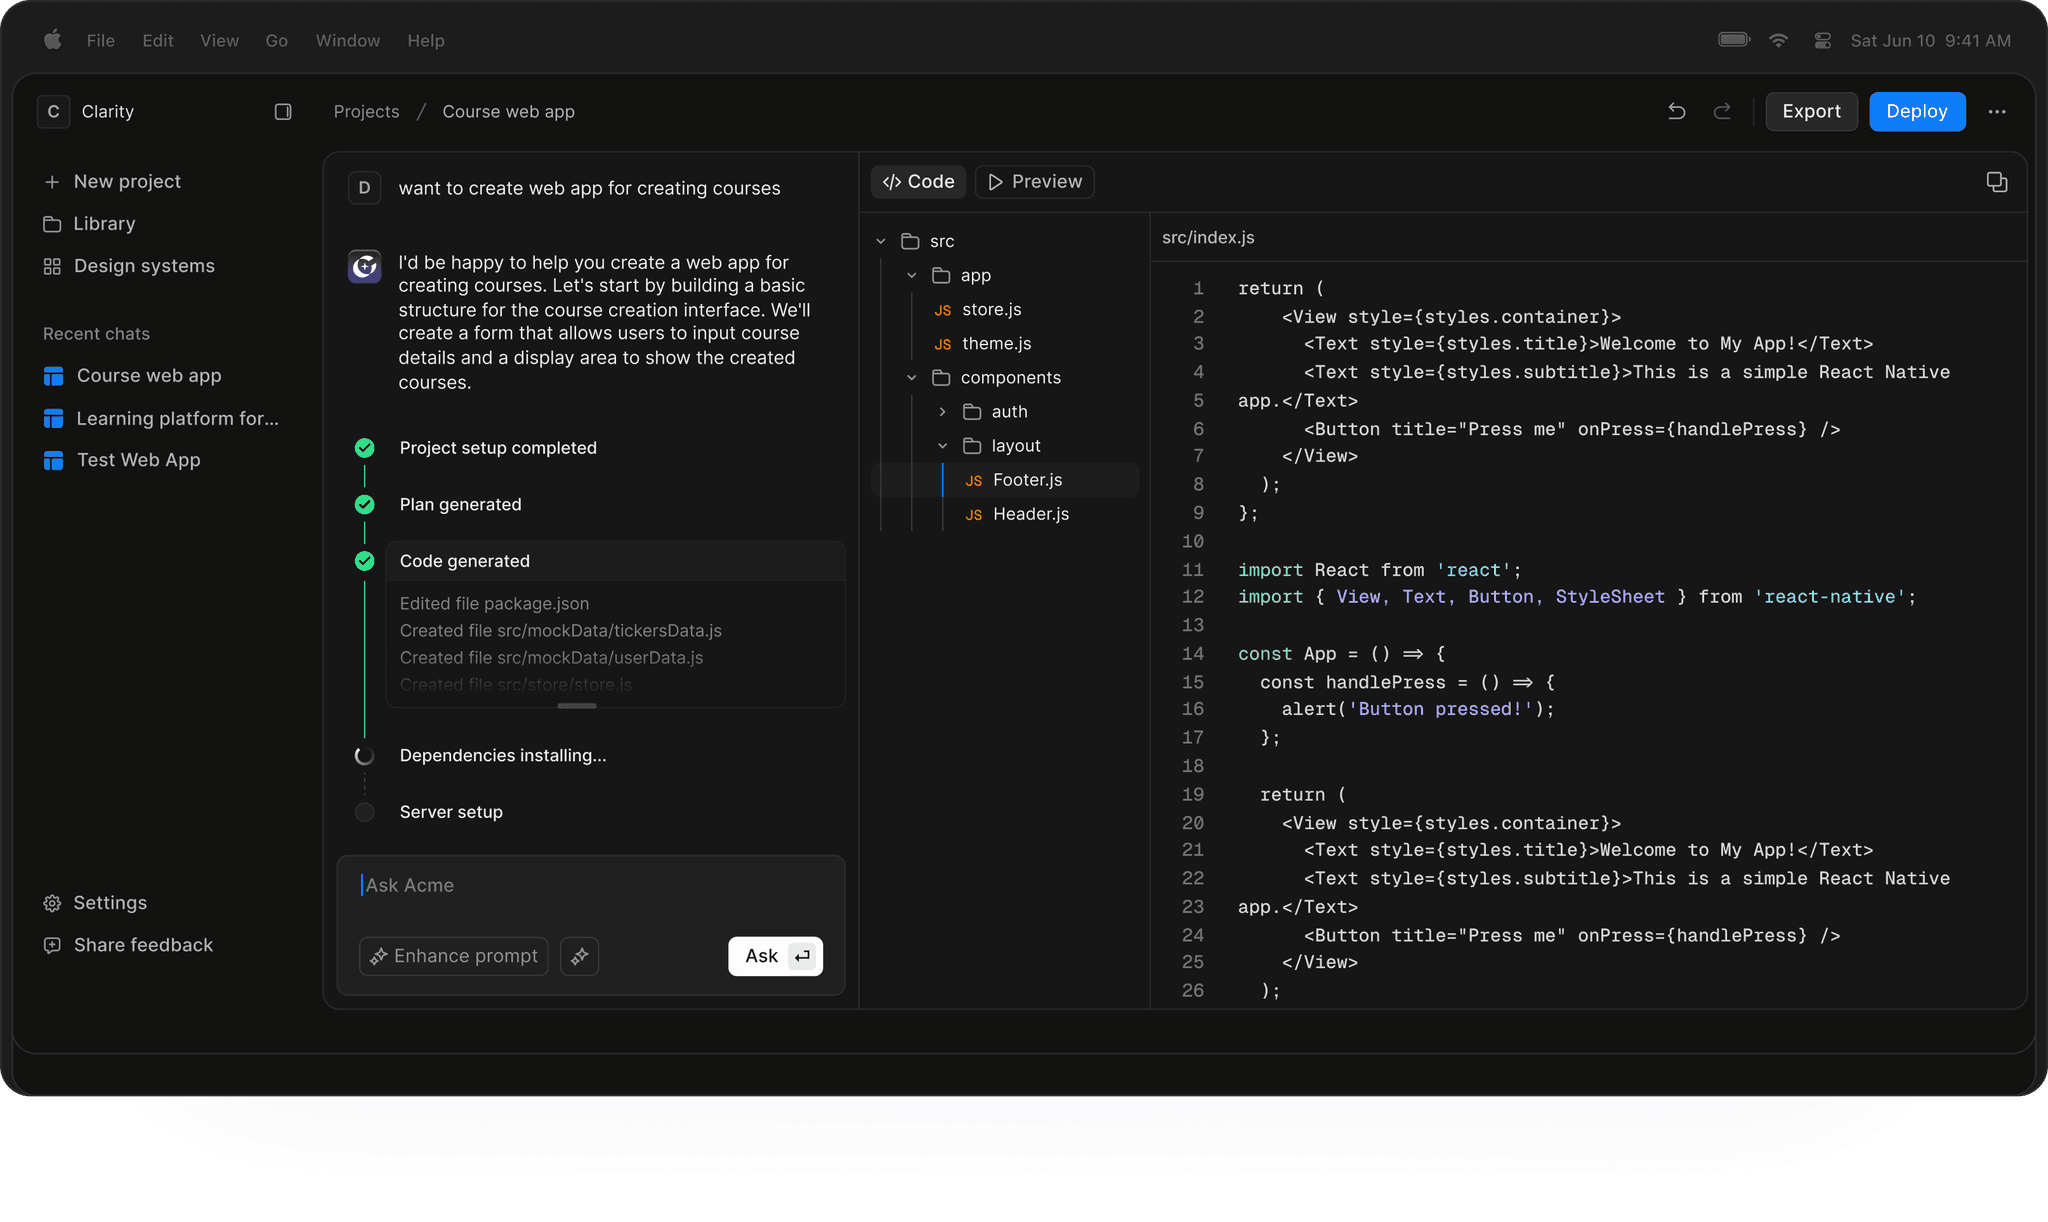The height and width of the screenshot is (1222, 2048).
Task: Click the Design systems grid icon
Action: tap(52, 266)
